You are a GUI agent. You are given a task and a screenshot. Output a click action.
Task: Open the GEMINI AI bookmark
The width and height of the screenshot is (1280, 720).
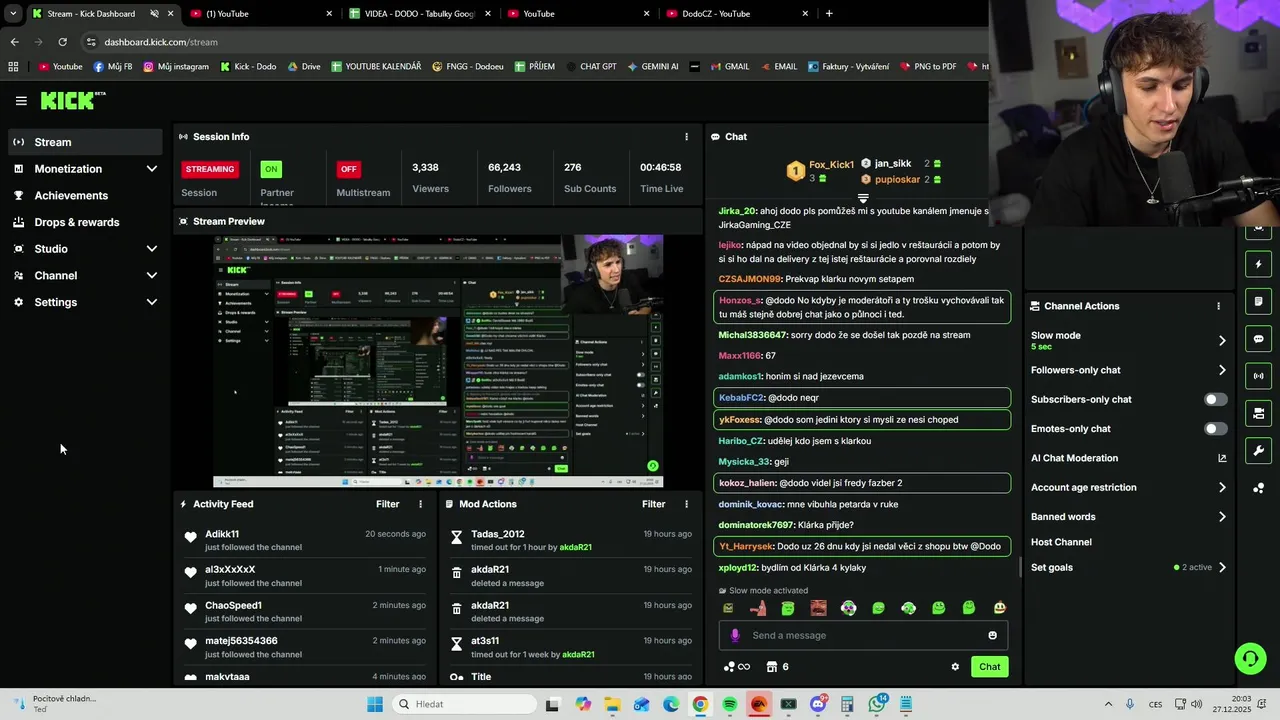[653, 67]
